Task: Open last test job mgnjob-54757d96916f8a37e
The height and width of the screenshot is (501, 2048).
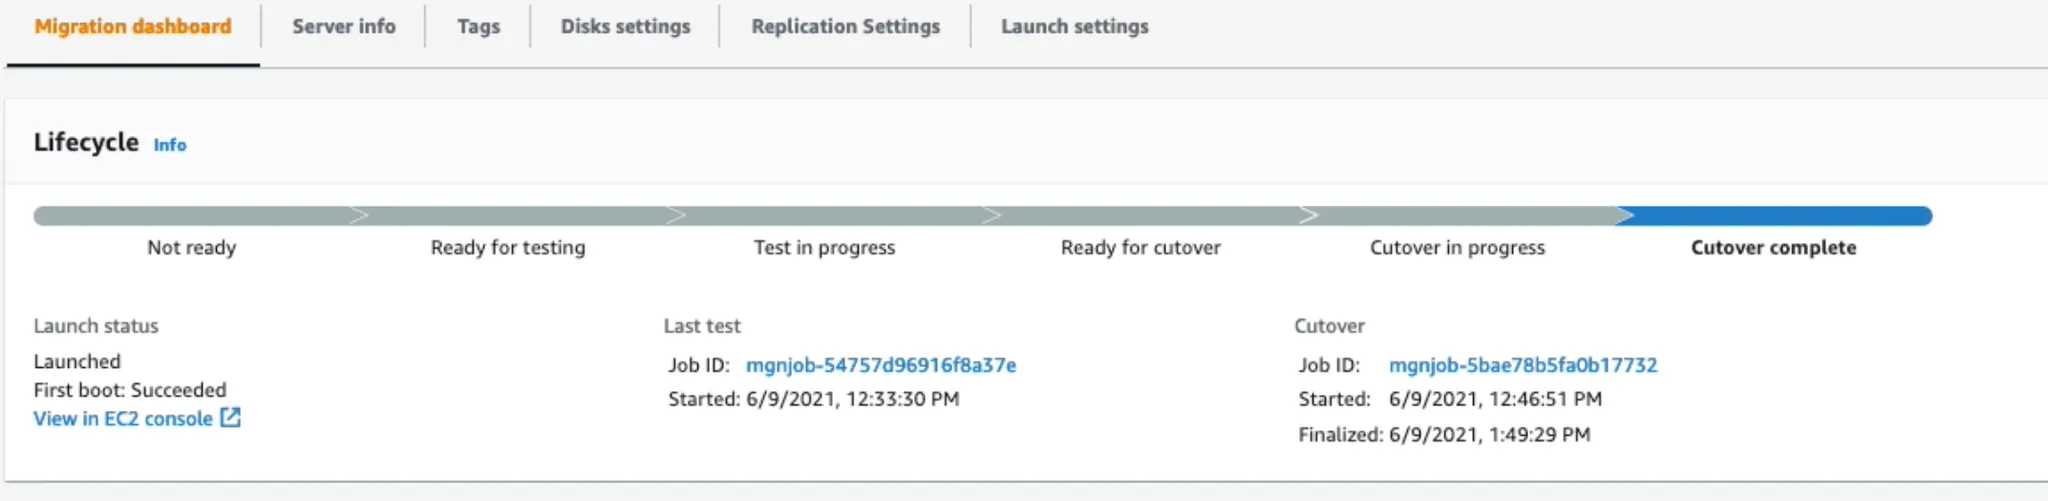Action: point(881,365)
